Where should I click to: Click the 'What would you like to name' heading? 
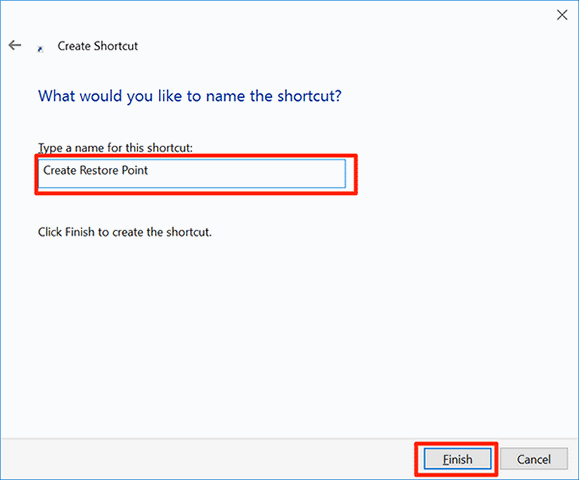(190, 96)
